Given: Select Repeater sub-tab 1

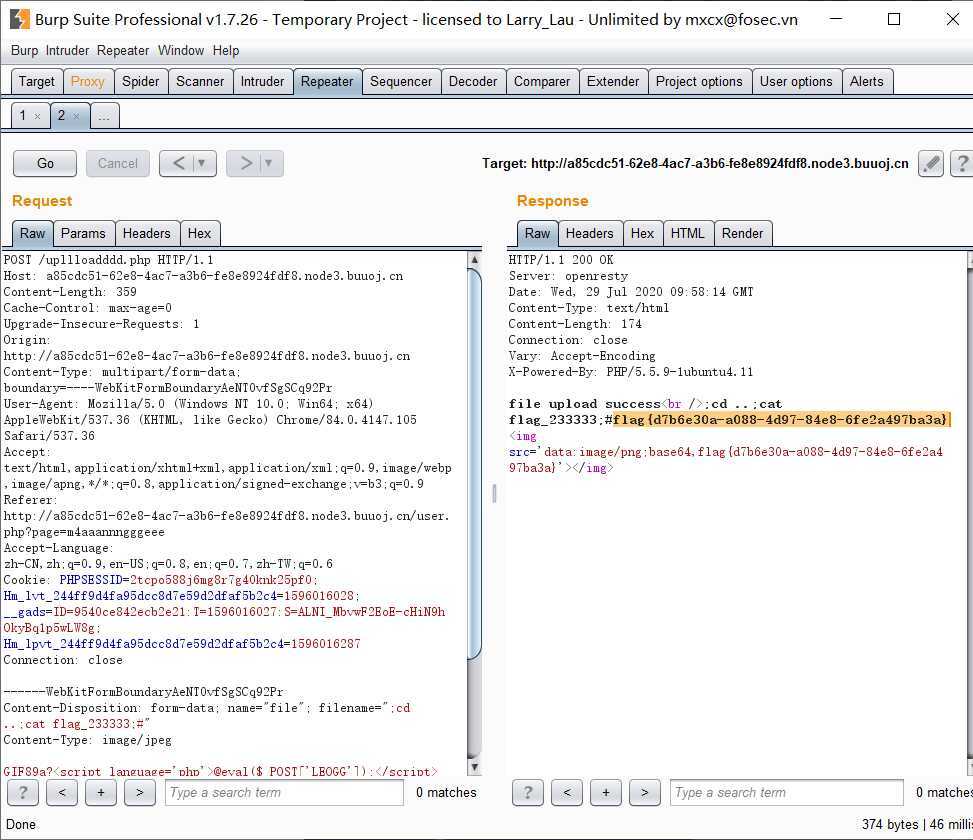Looking at the screenshot, I should [x=23, y=115].
